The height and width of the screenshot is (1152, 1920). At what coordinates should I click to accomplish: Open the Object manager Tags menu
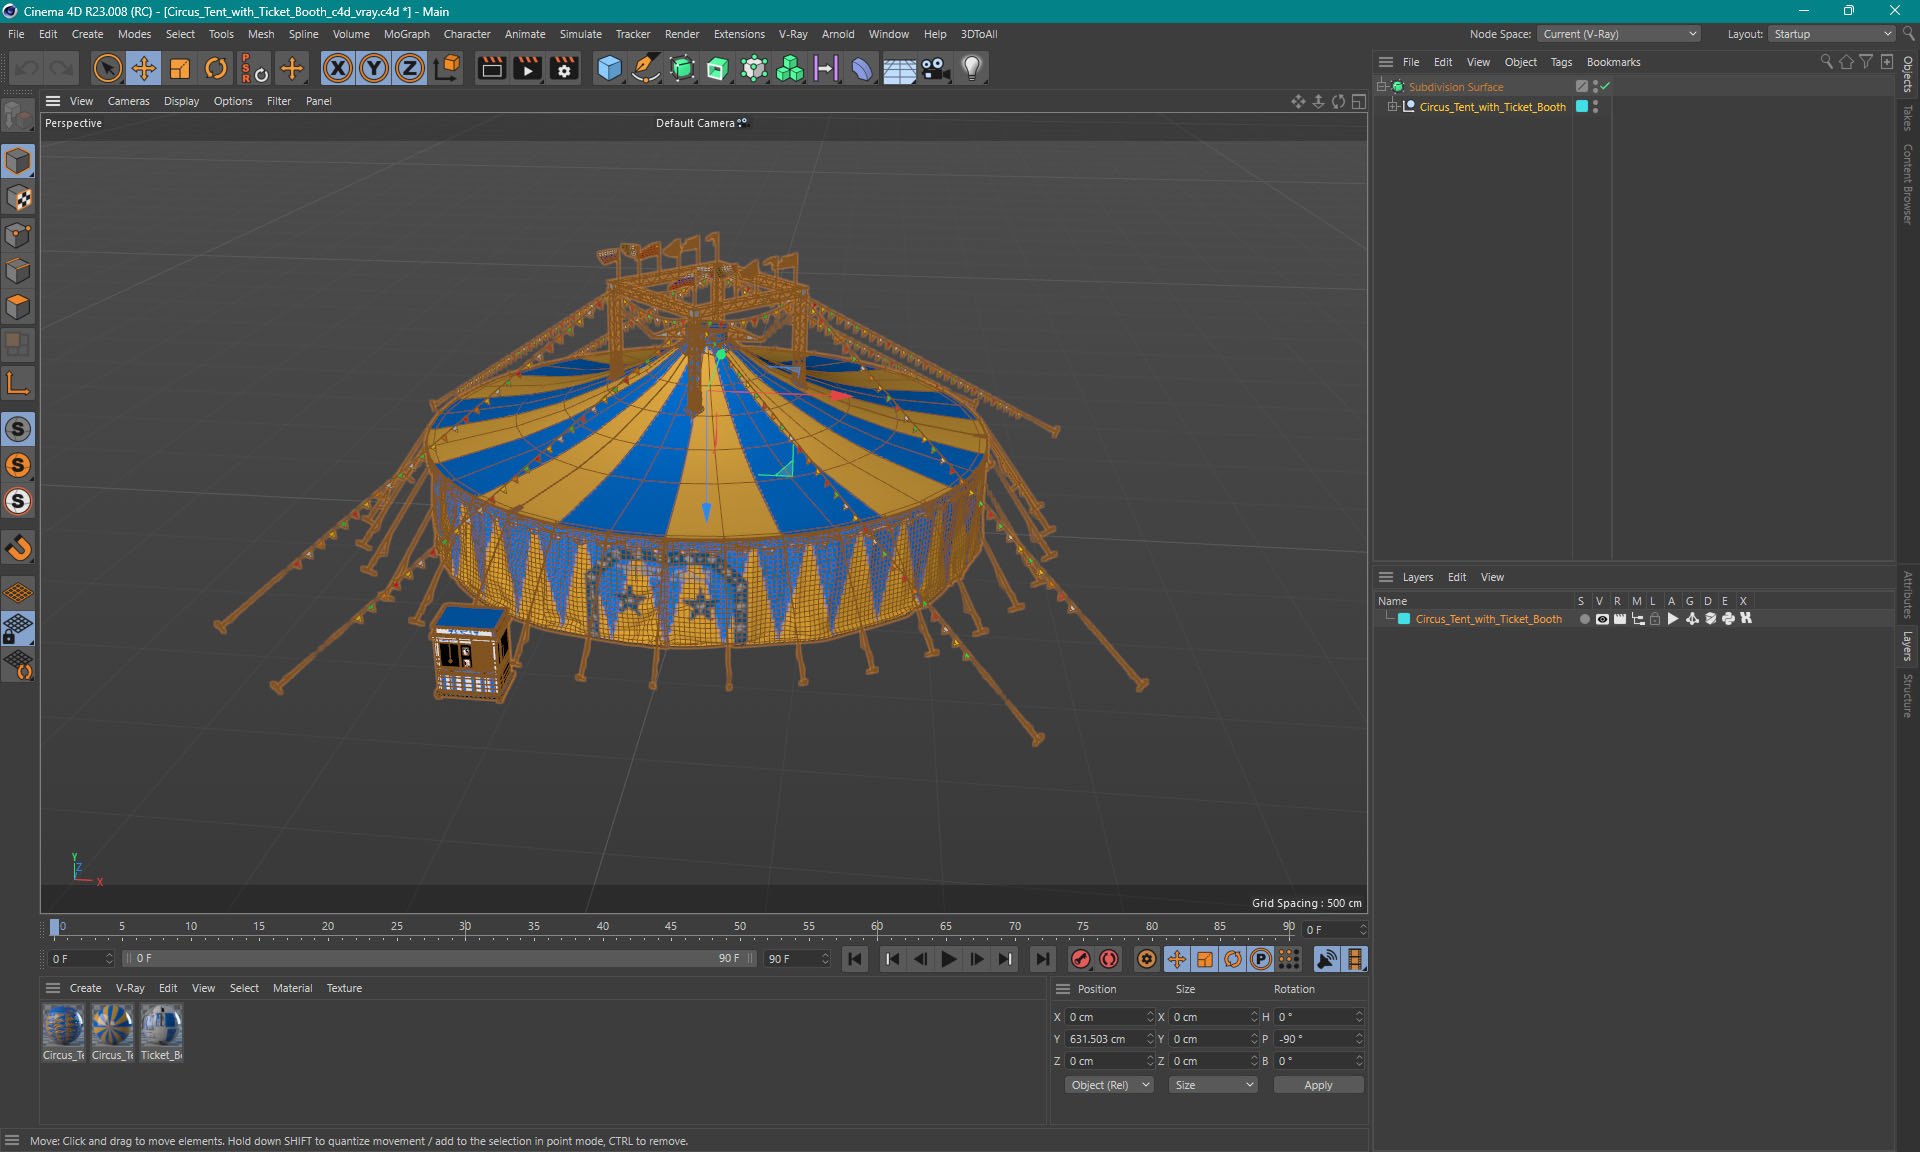click(x=1561, y=62)
